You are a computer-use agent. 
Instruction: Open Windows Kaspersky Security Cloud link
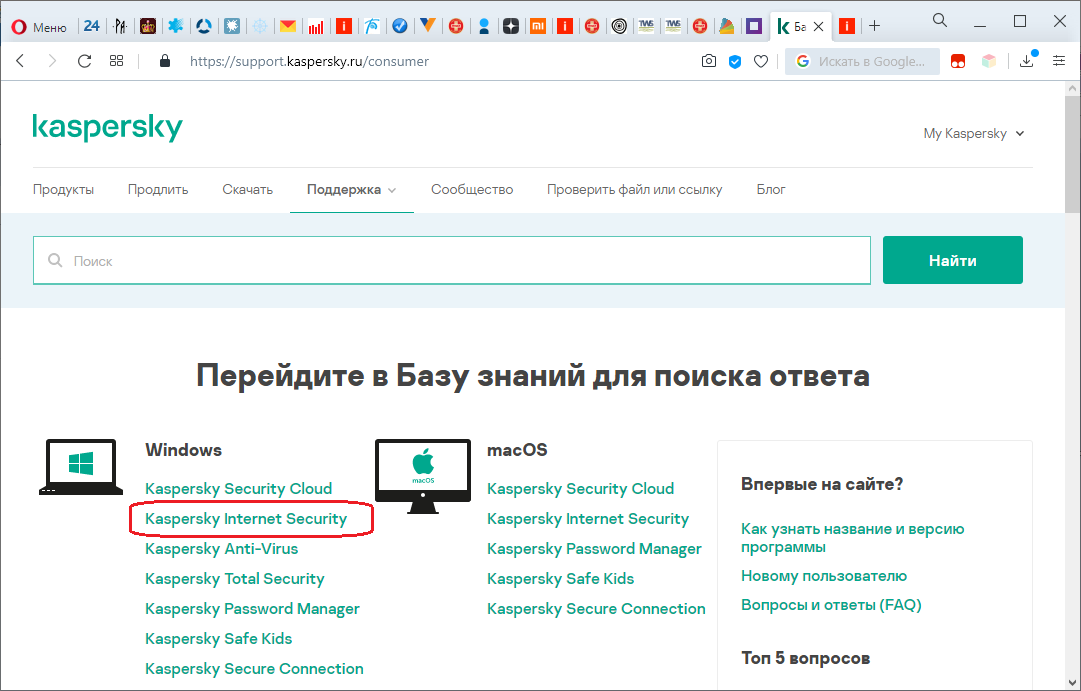pos(239,488)
